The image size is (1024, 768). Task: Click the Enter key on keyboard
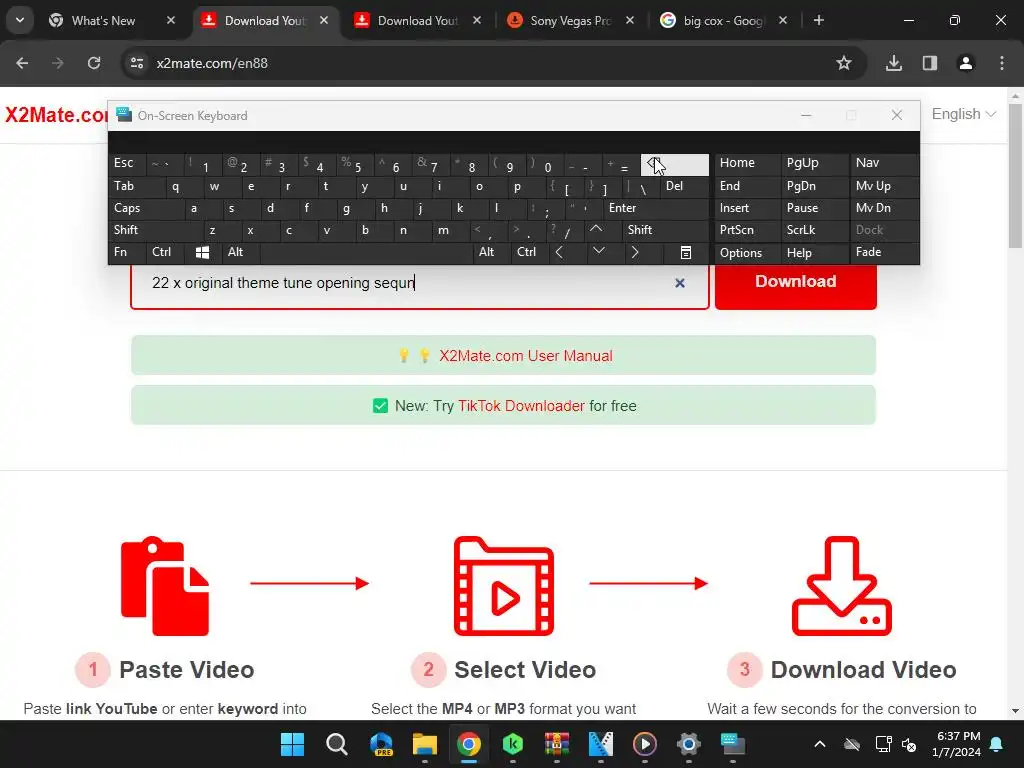[x=656, y=208]
